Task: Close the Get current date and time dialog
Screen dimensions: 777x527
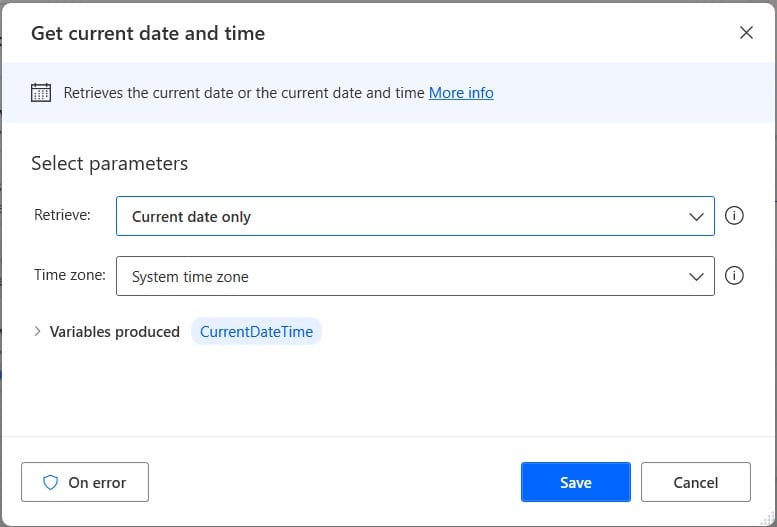Action: [x=746, y=33]
